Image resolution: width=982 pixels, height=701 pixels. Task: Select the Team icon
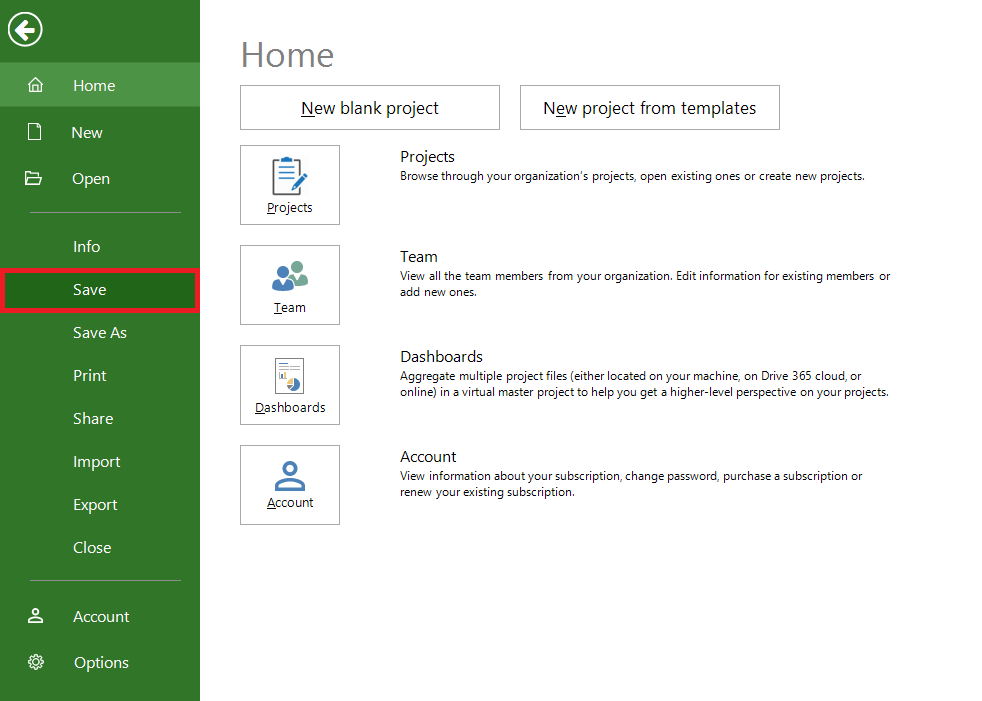pyautogui.click(x=289, y=285)
